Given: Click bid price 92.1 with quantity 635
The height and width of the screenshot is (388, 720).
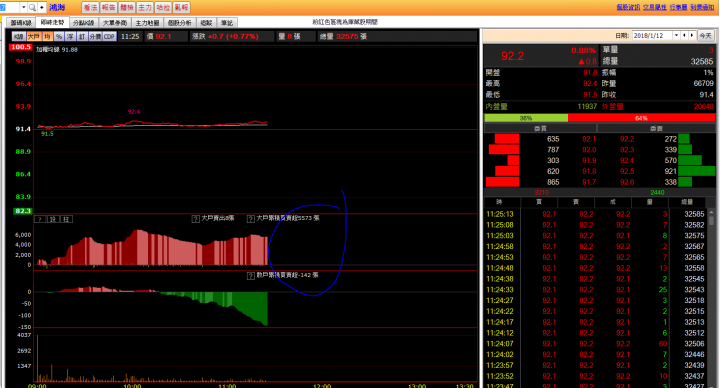Looking at the screenshot, I should [589, 139].
